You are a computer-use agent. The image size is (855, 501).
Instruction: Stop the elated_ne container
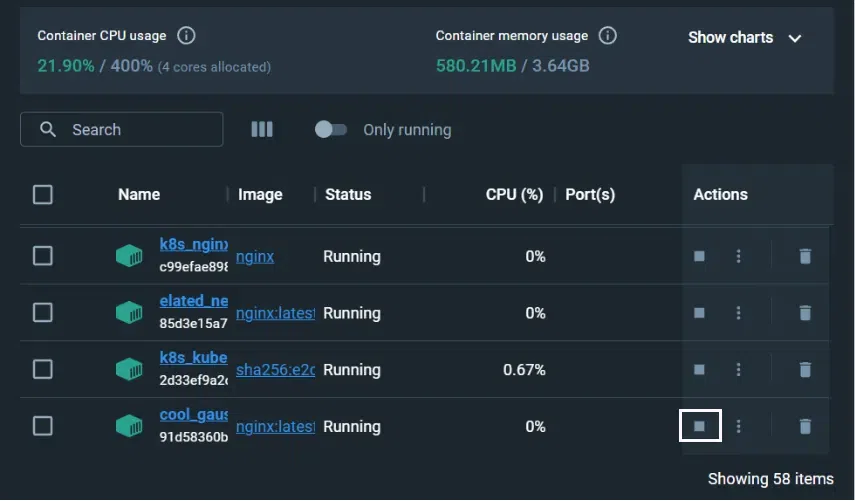[x=700, y=313]
